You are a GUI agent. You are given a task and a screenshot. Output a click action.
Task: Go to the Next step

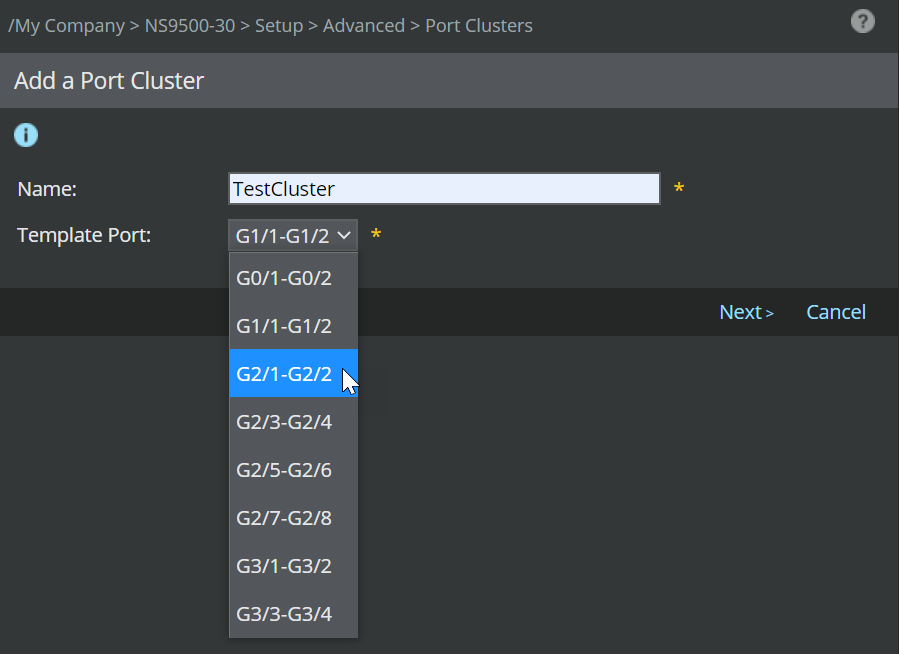[746, 312]
